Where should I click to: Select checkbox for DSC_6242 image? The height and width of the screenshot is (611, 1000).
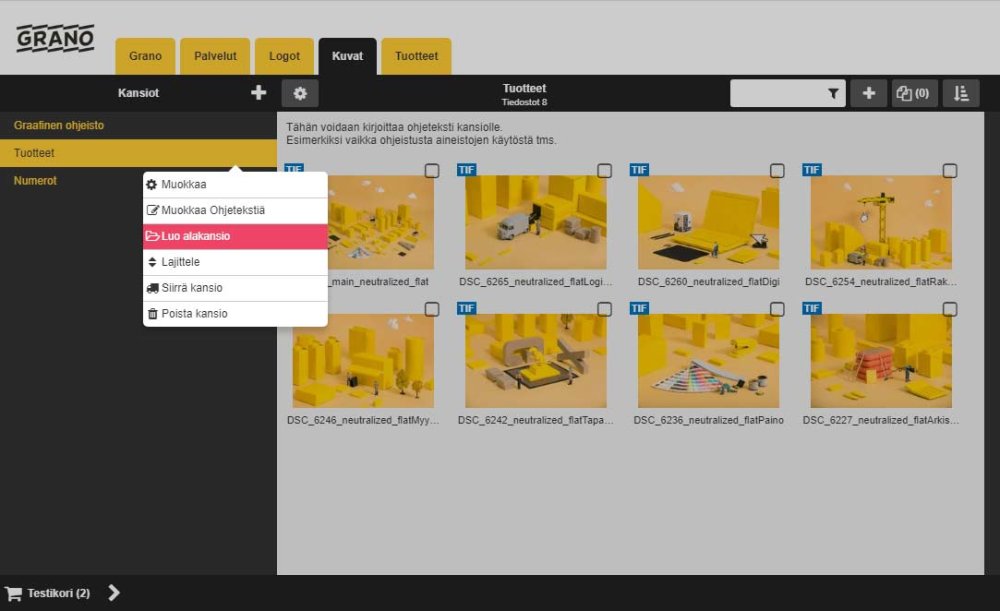[605, 309]
